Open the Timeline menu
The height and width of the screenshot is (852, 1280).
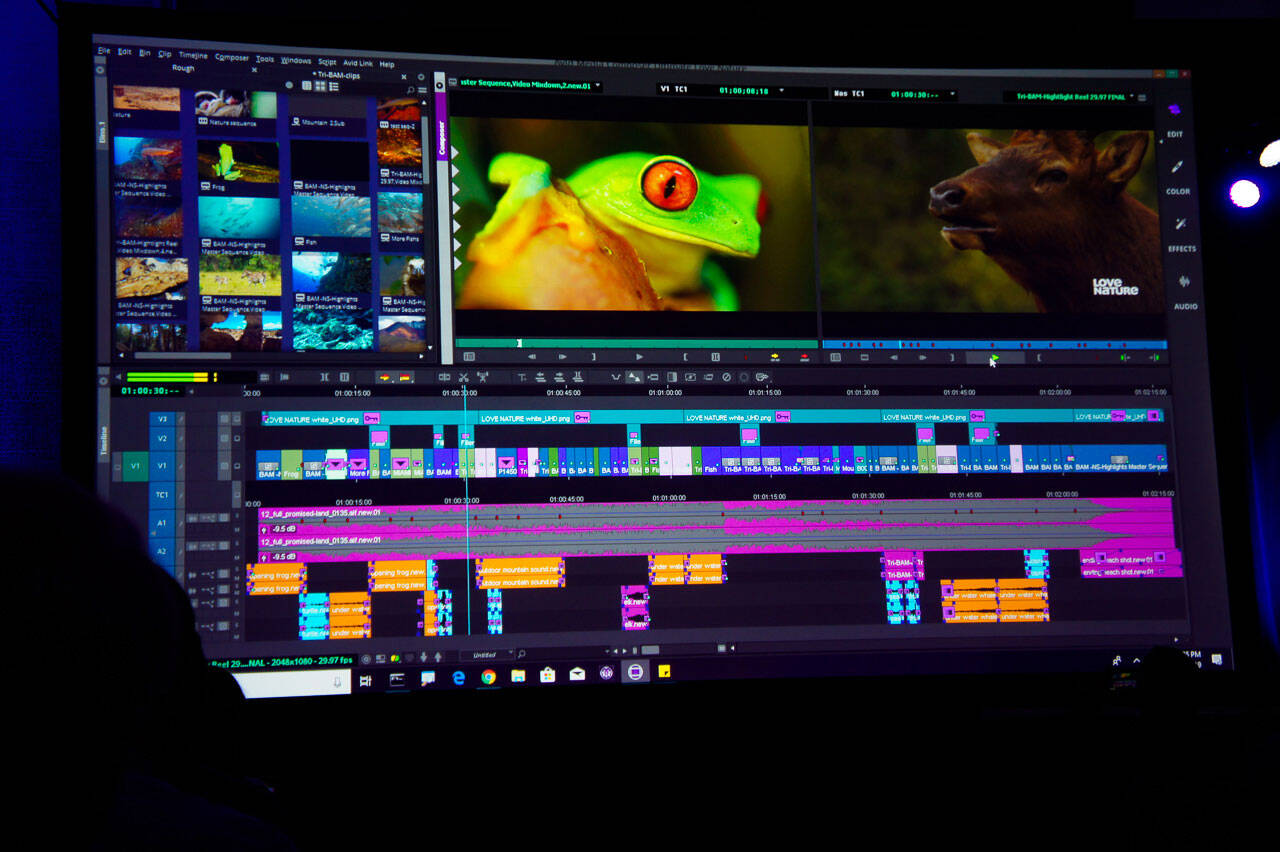coord(193,56)
